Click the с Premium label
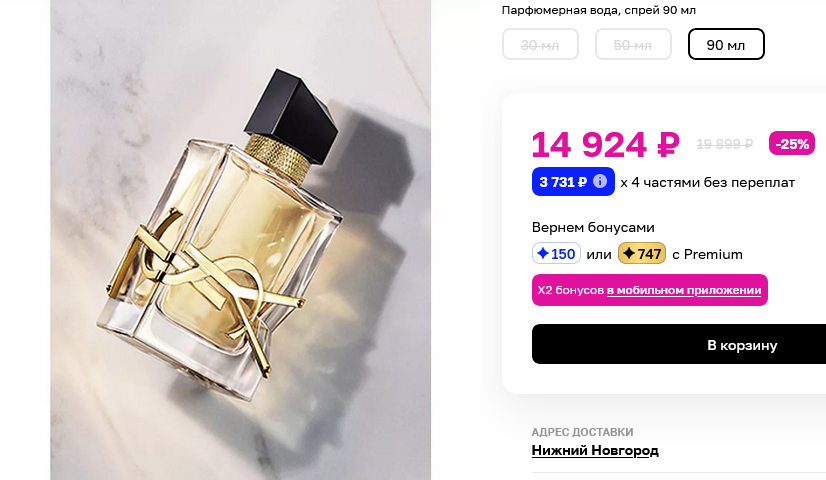The image size is (826, 480). pyautogui.click(x=707, y=254)
